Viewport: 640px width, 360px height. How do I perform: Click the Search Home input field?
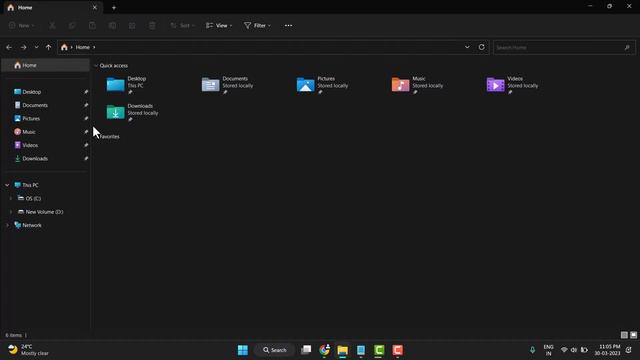pos(564,47)
